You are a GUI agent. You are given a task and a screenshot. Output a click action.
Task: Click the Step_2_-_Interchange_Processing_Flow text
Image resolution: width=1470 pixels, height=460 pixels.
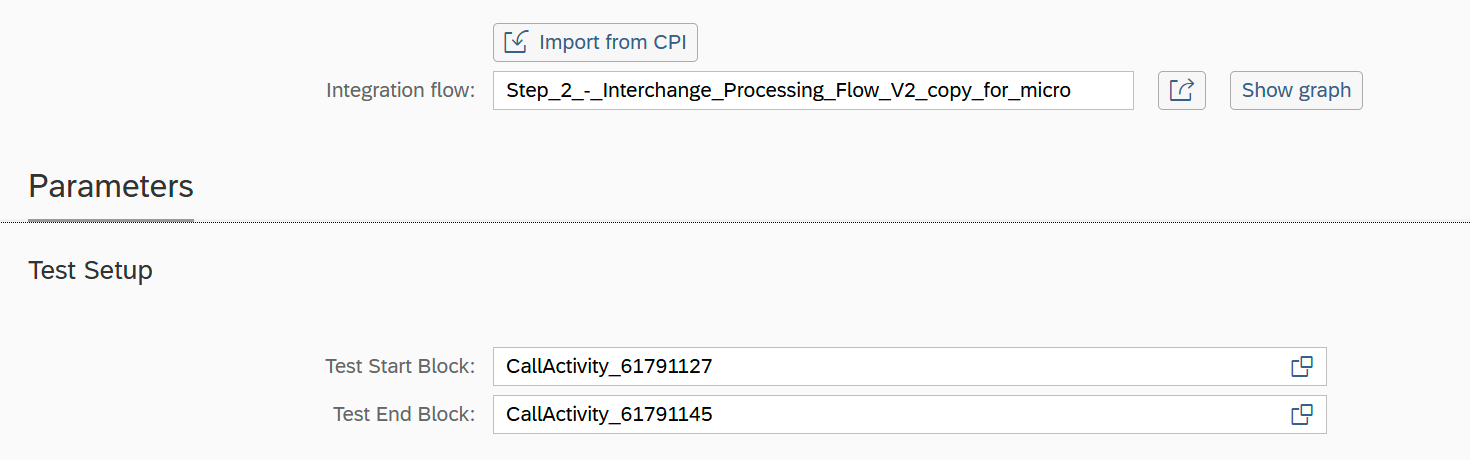[787, 90]
